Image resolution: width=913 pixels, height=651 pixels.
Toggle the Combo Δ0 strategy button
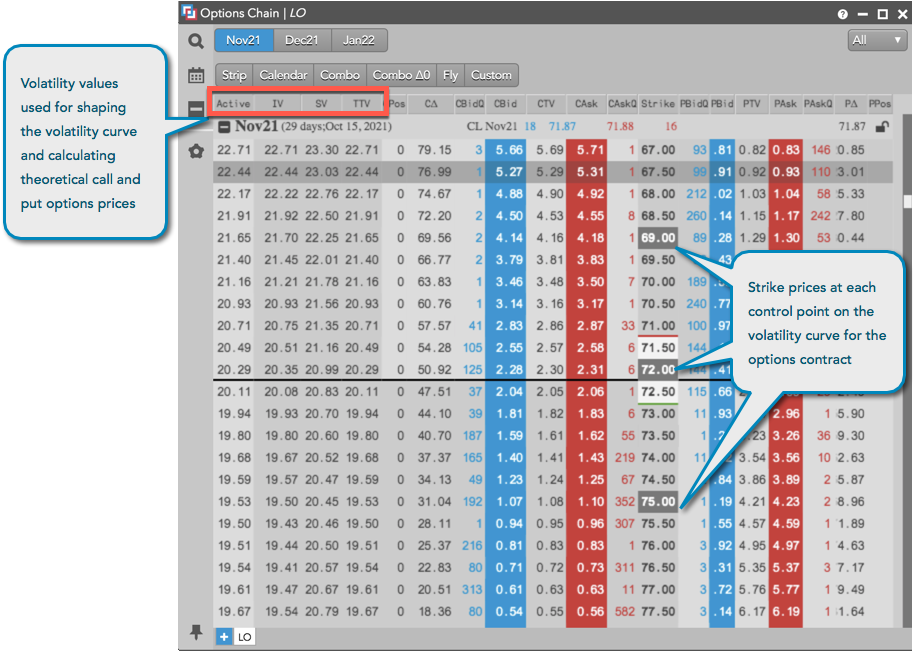401,75
